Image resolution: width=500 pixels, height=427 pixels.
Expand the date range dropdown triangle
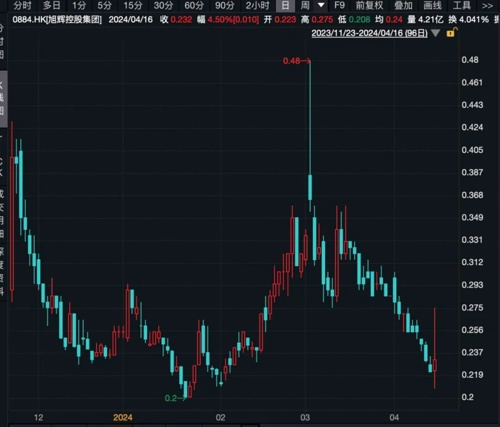pos(435,33)
